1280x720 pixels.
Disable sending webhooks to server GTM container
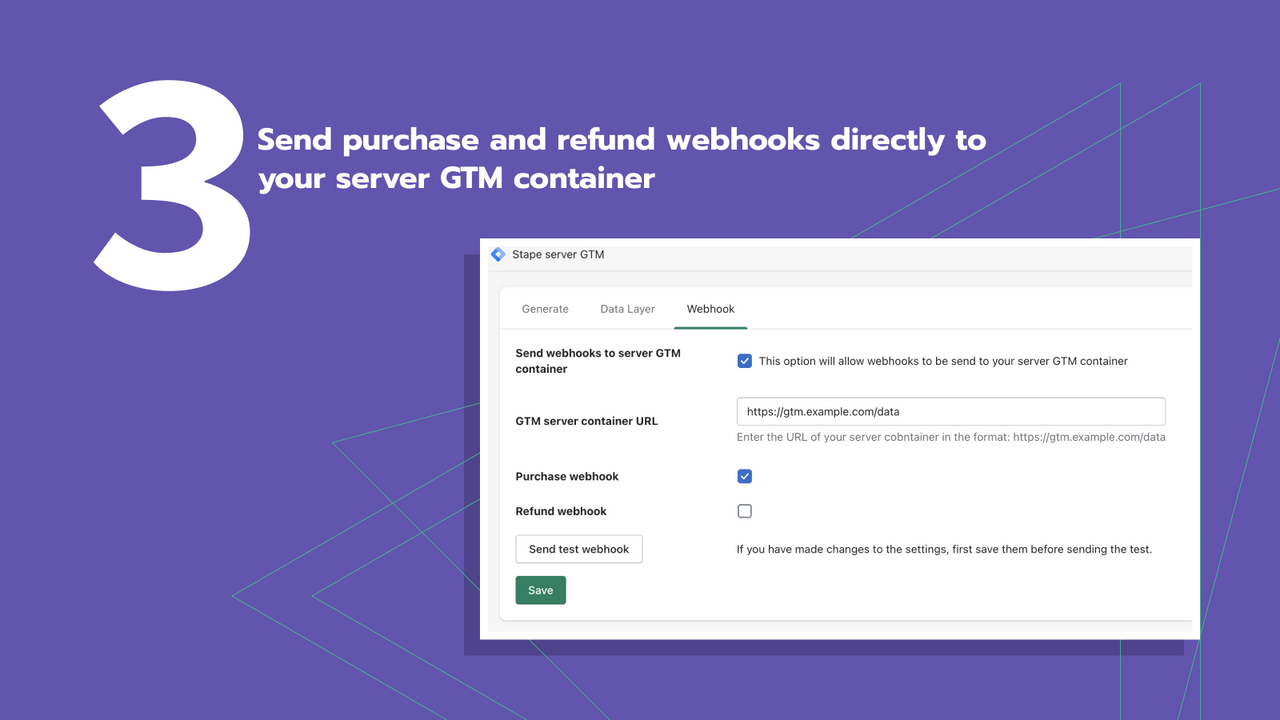745,361
